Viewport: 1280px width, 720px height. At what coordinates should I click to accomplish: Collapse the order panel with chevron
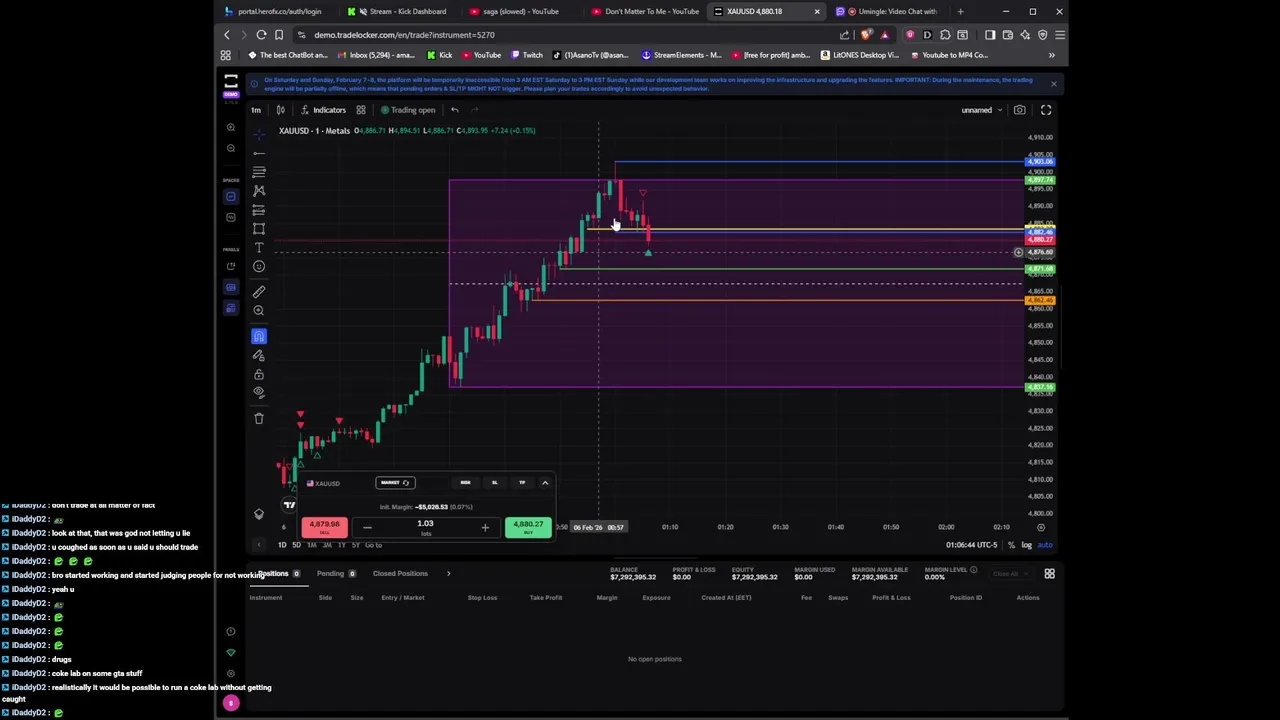click(x=545, y=483)
